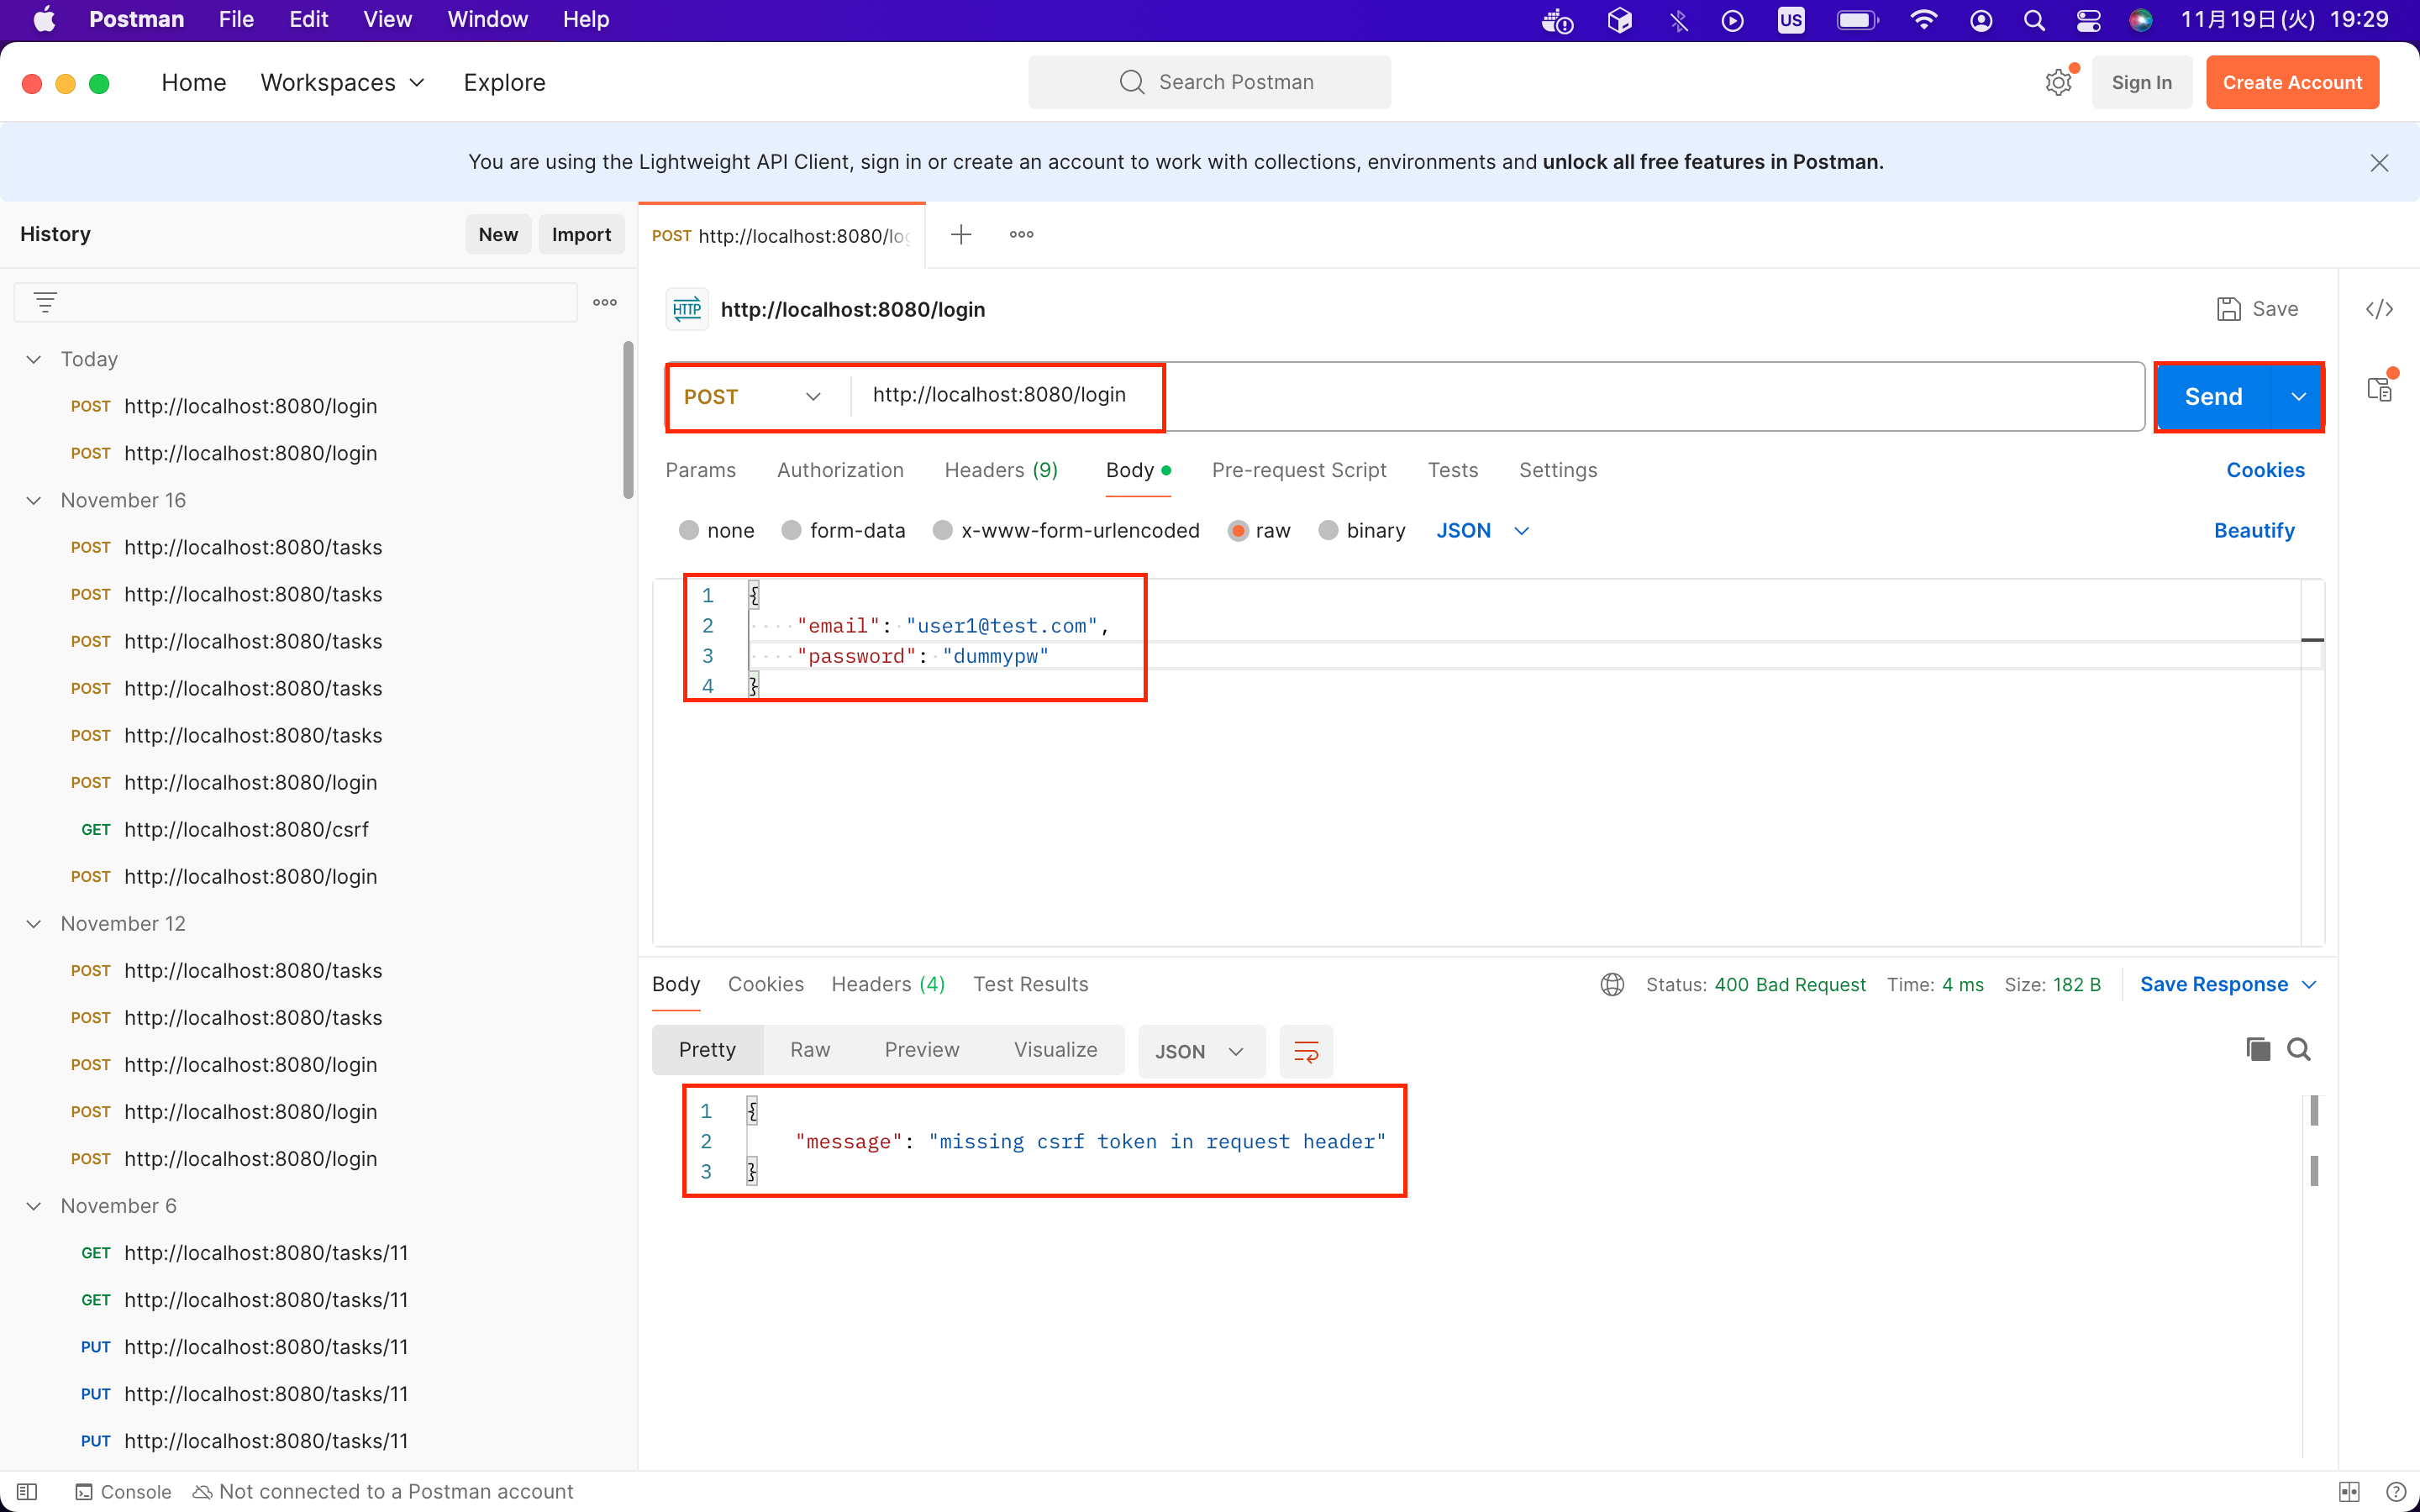Image resolution: width=2420 pixels, height=1512 pixels.
Task: Switch to the Authorization tab
Action: [x=840, y=470]
